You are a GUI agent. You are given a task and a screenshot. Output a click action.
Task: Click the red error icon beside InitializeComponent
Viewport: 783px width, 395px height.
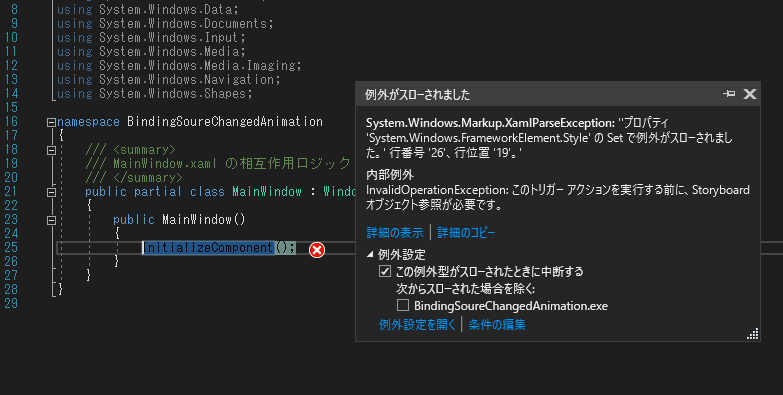(317, 250)
